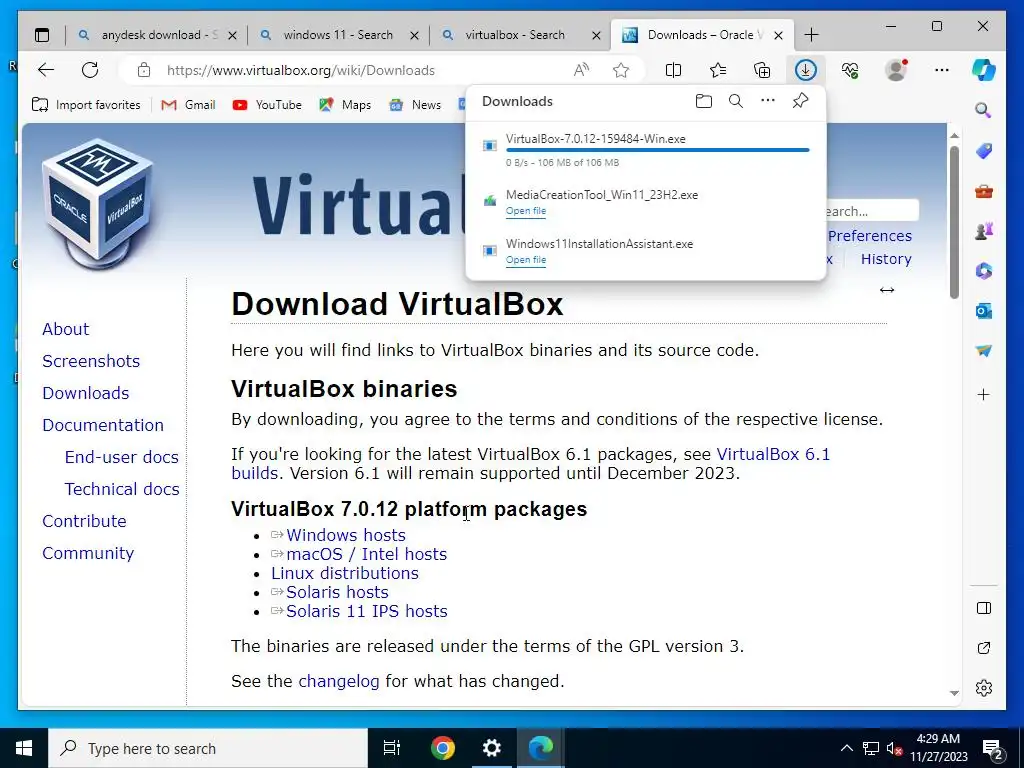Screen dimensions: 1024x768
Task: Refresh the VirtualBox downloads page
Action: click(90, 70)
